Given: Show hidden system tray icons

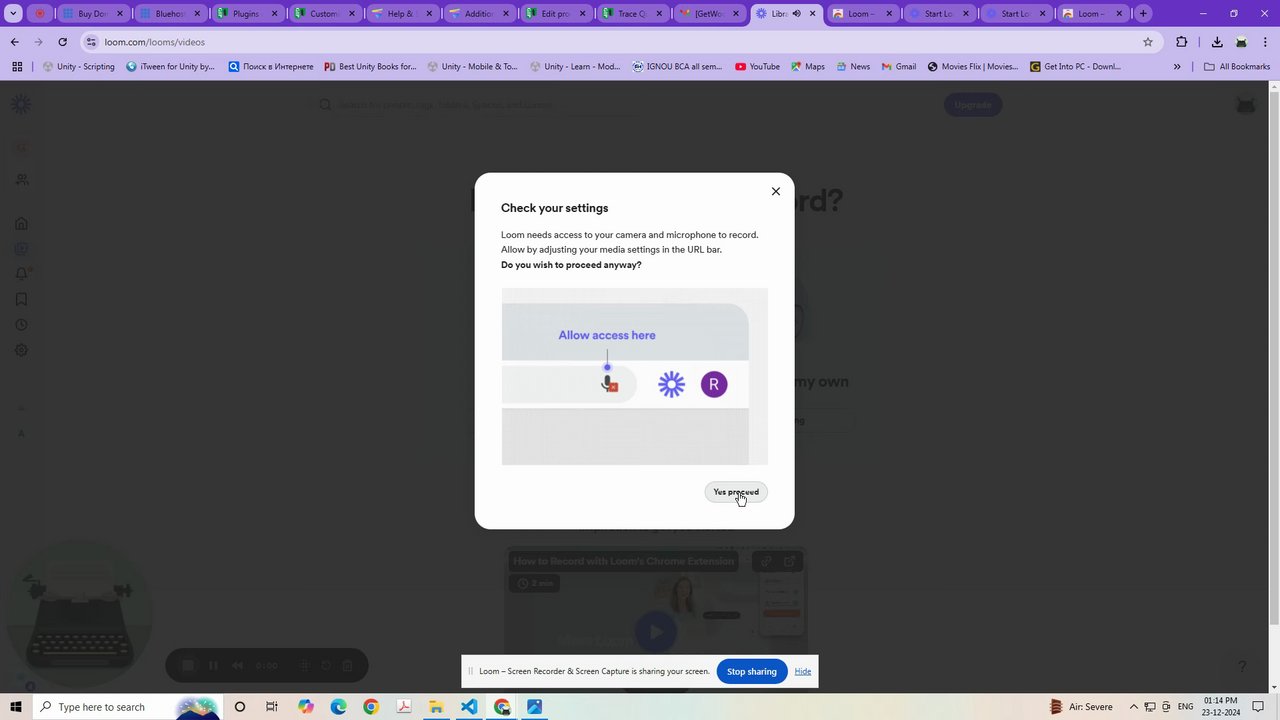Looking at the screenshot, I should [1134, 707].
